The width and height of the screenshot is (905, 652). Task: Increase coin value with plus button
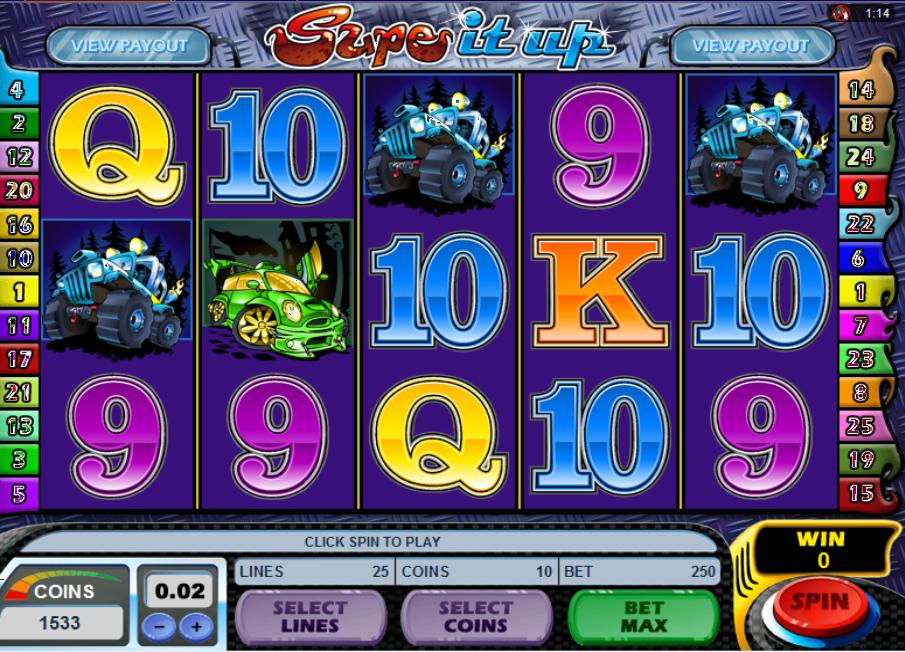pos(196,627)
